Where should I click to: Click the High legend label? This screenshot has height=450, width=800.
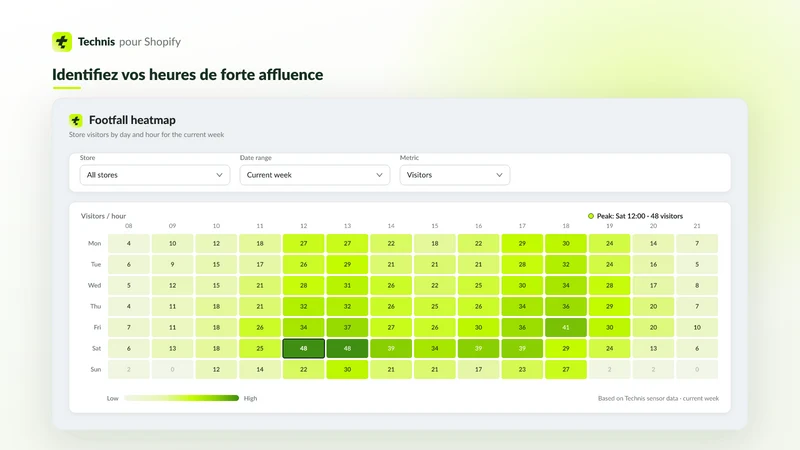[x=251, y=398]
